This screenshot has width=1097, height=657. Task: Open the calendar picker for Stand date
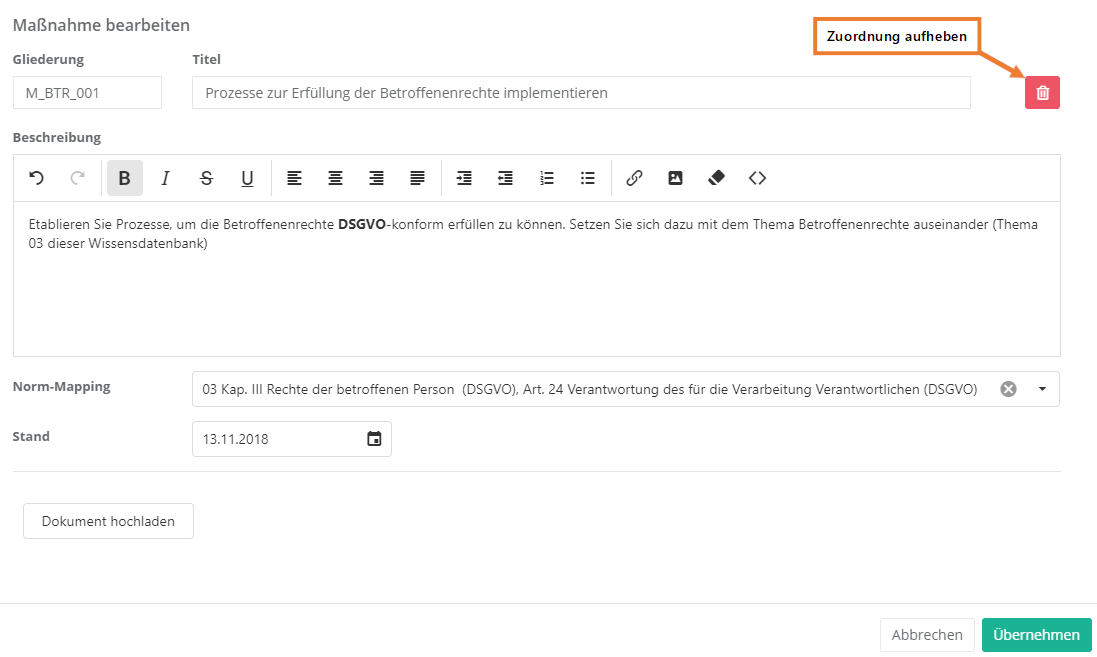click(374, 438)
